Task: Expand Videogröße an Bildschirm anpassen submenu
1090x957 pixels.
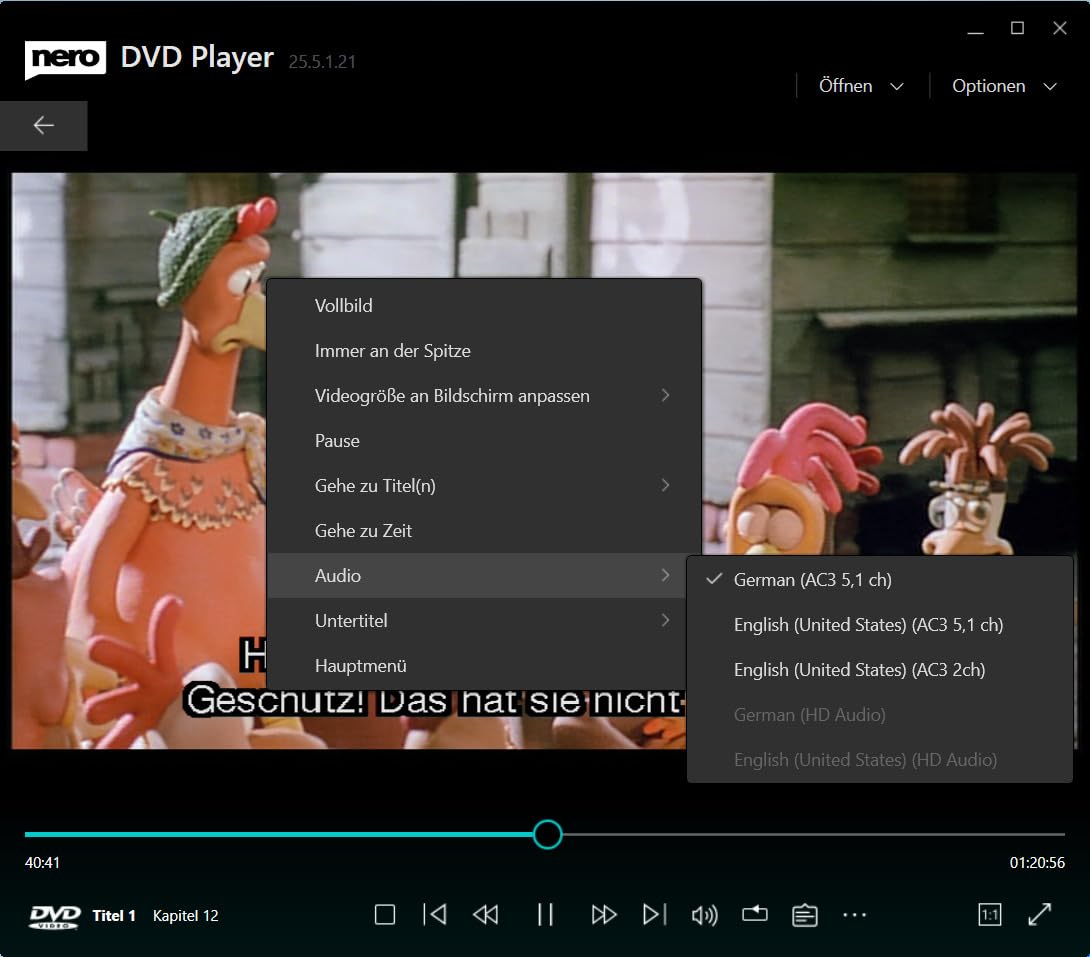Action: pos(484,395)
